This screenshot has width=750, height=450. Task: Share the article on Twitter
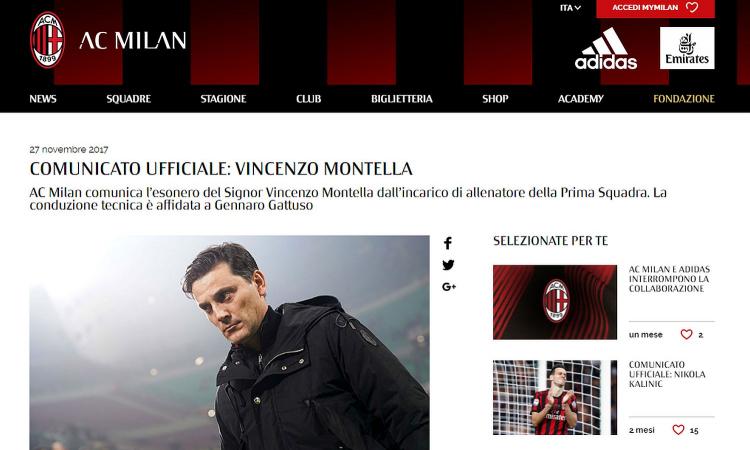tap(448, 265)
